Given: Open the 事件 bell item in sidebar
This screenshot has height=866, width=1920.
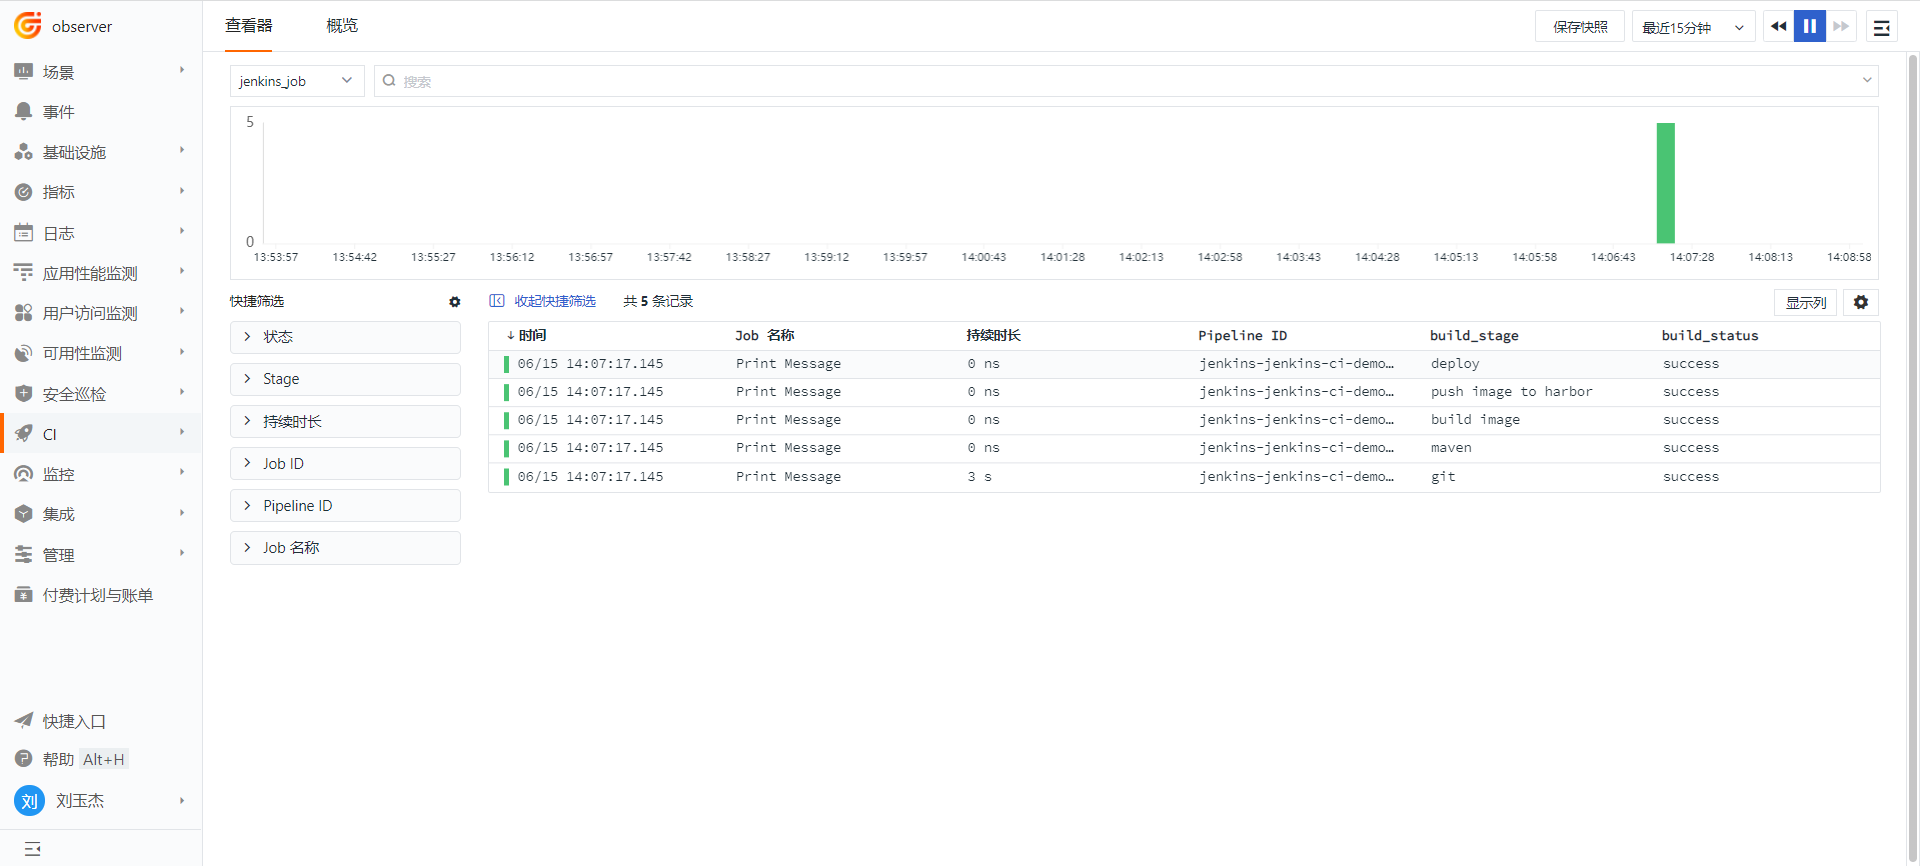Looking at the screenshot, I should (x=24, y=112).
